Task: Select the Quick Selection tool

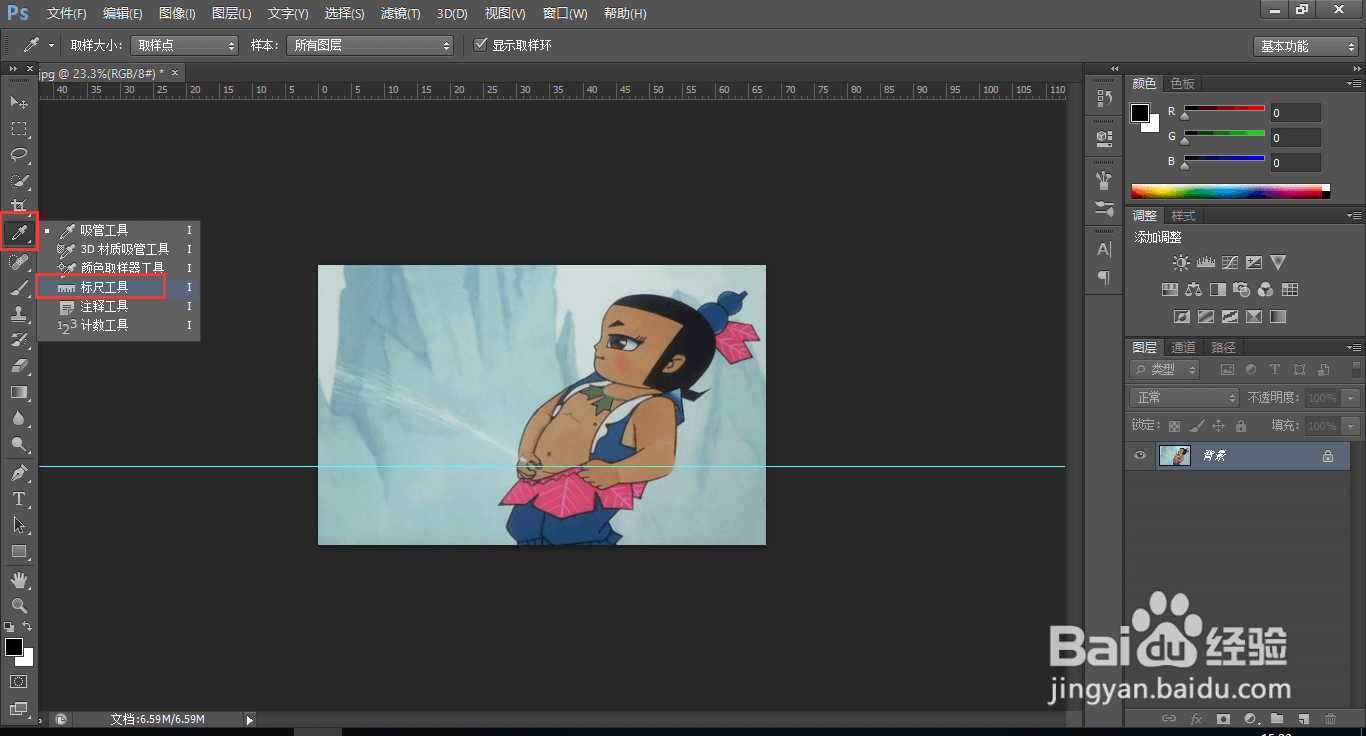Action: [19, 181]
